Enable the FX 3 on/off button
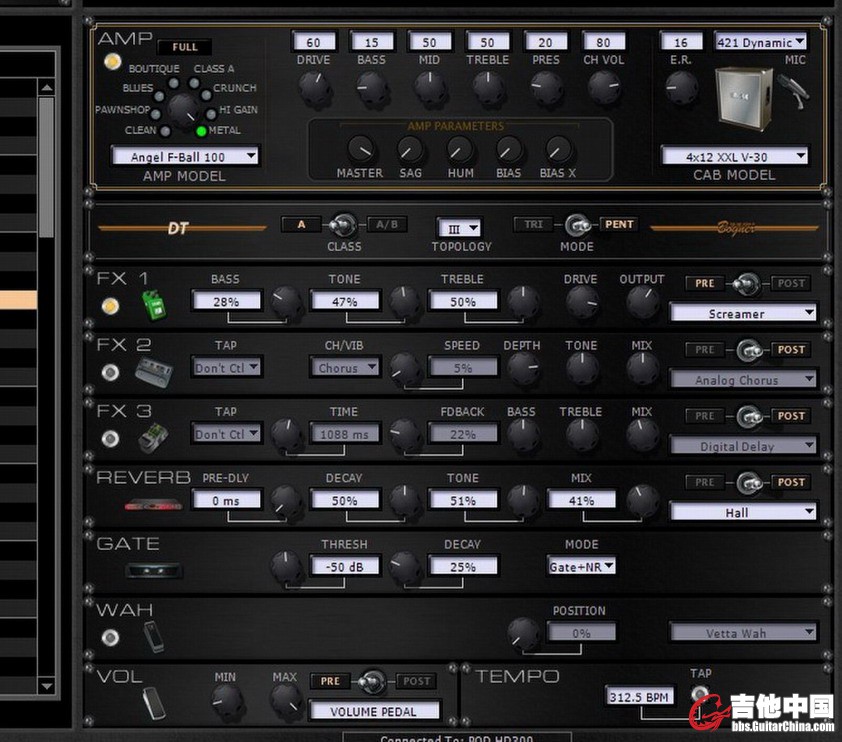 coord(110,439)
